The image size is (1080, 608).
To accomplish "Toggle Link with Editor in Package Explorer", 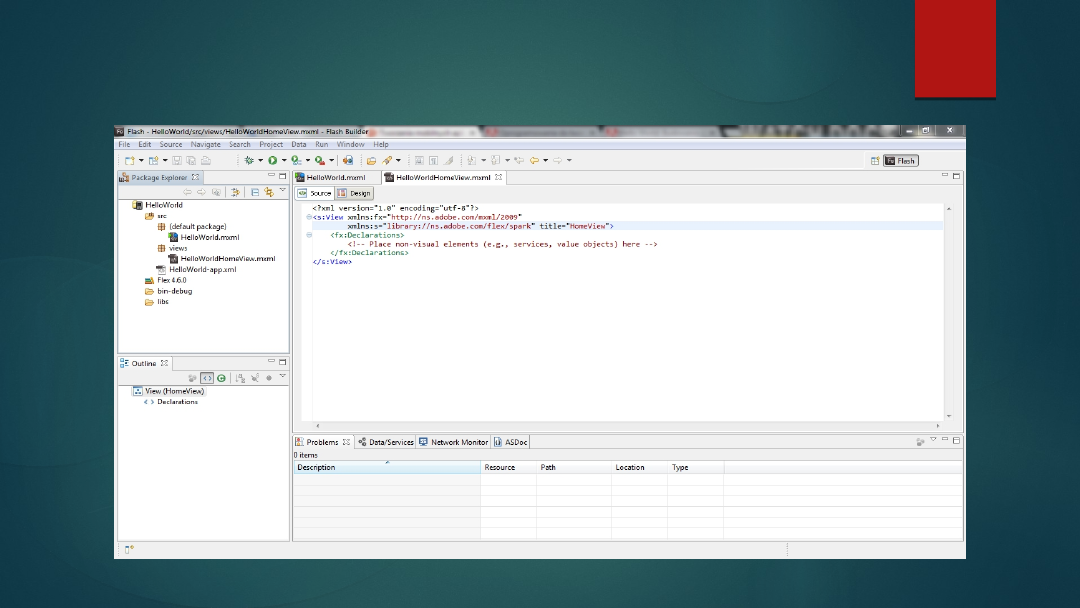I will click(268, 192).
